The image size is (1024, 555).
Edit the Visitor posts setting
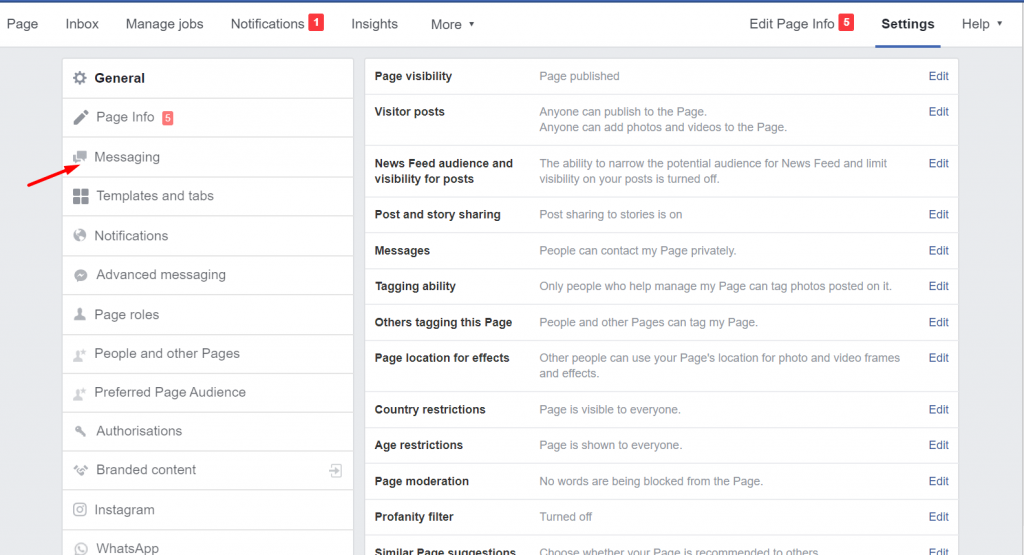tap(938, 112)
